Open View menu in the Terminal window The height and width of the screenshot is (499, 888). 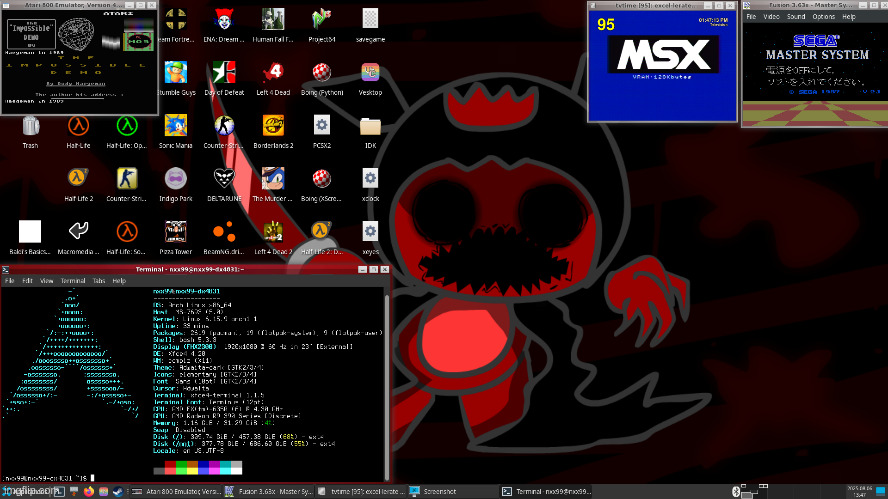click(x=46, y=281)
